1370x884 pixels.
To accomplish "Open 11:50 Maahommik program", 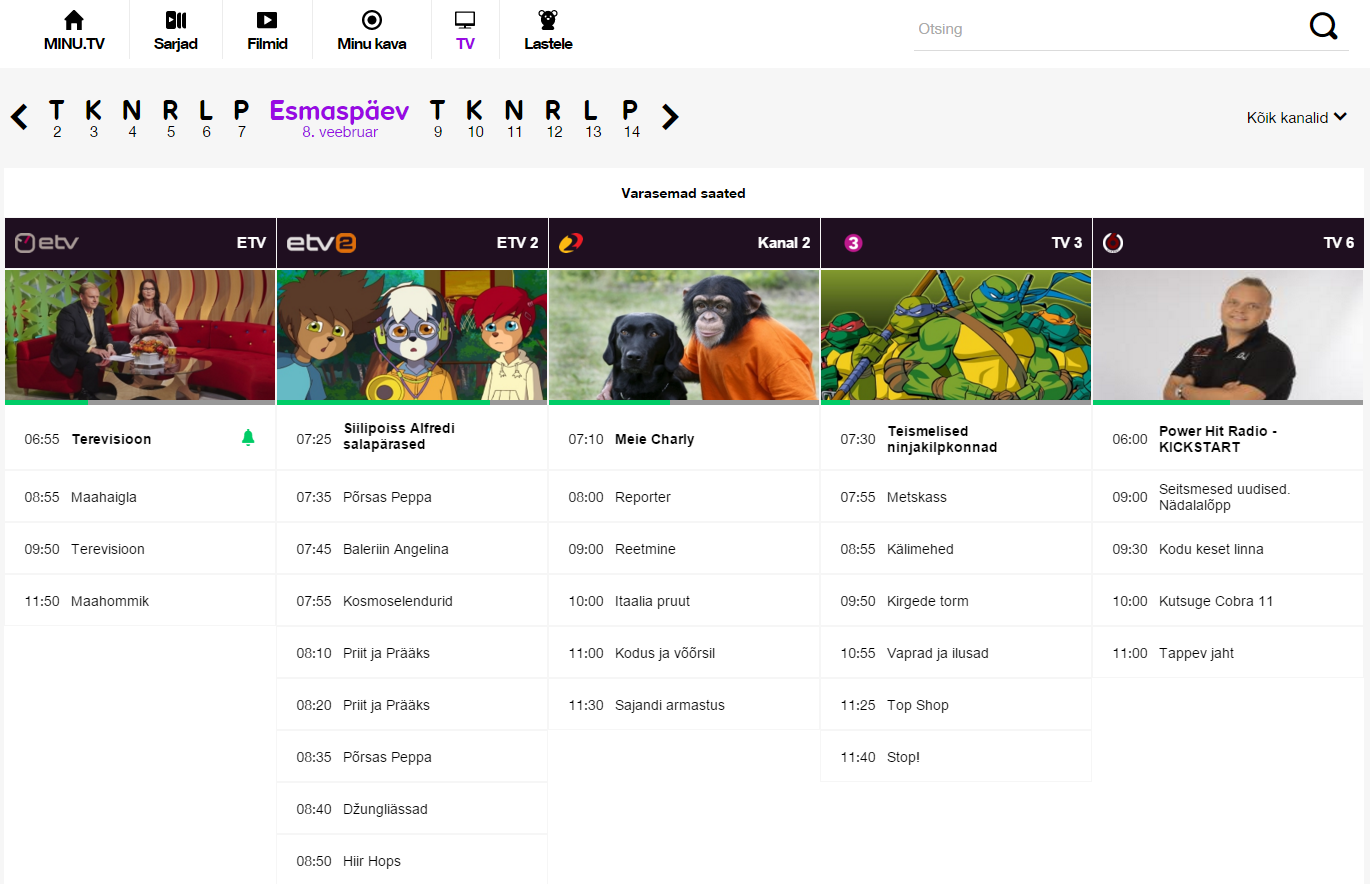I will click(140, 601).
